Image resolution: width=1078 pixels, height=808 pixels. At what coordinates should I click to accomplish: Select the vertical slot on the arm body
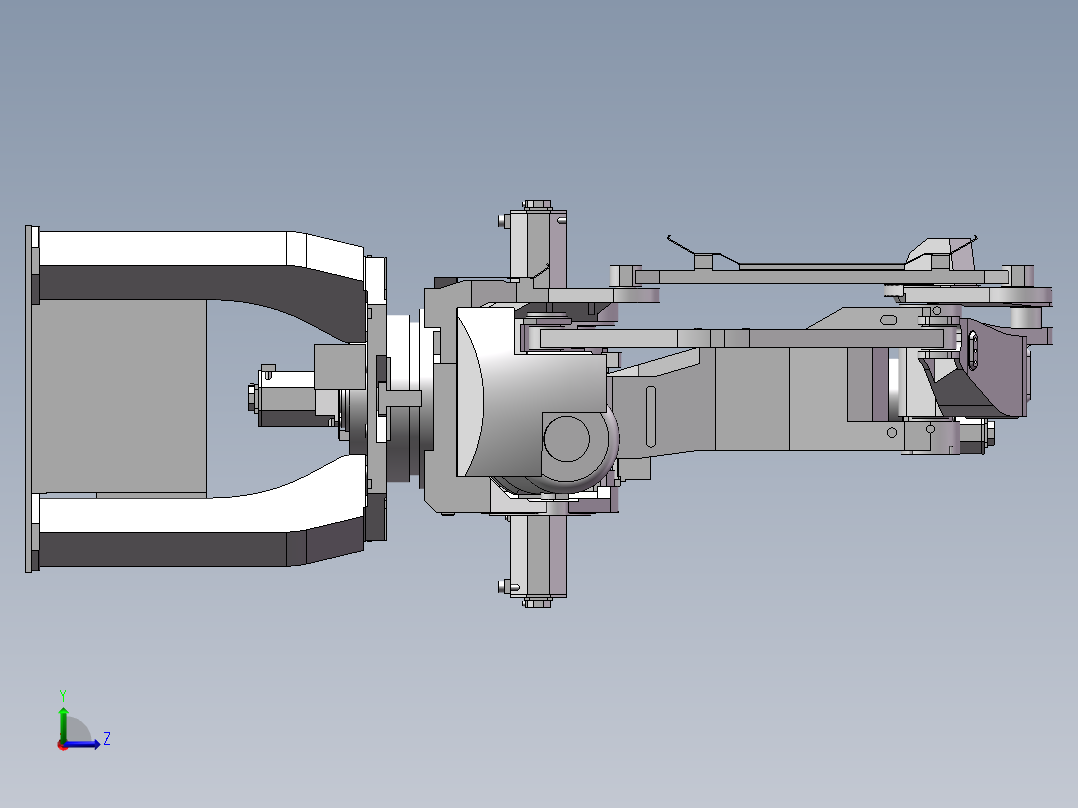pos(650,417)
